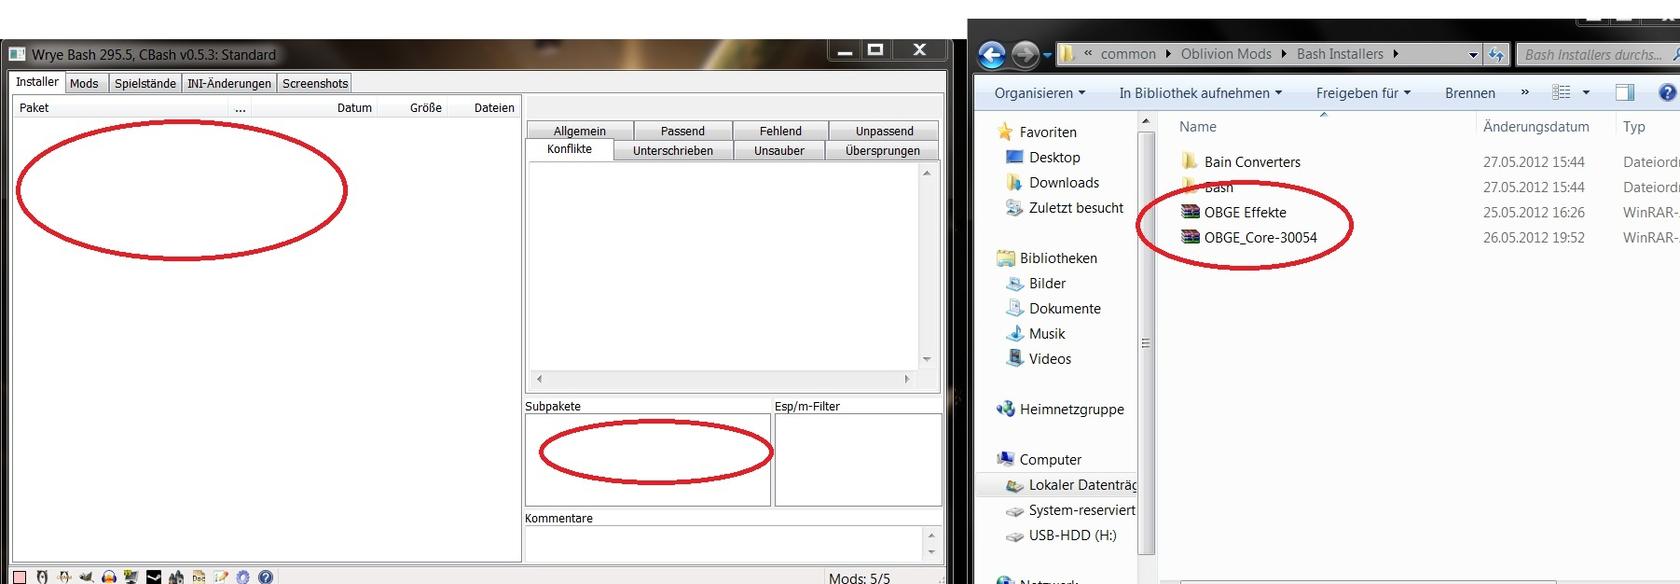Toggle the pink checkbox in Wrye Bash status bar
The width and height of the screenshot is (1680, 584).
click(19, 577)
